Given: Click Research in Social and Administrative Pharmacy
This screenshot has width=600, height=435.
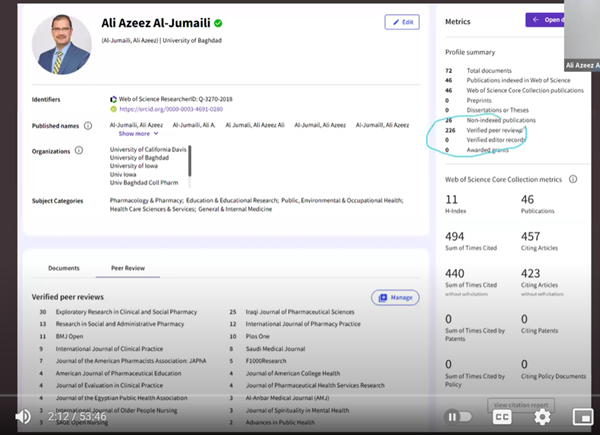Looking at the screenshot, I should click(x=120, y=324).
